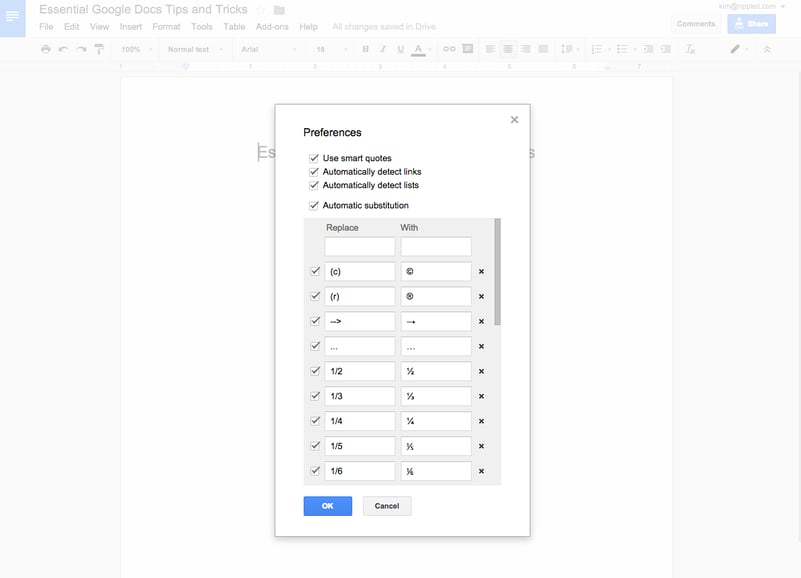Screen dimensions: 801x578
Task: Close the Preferences dialog with X
Action: (x=514, y=120)
